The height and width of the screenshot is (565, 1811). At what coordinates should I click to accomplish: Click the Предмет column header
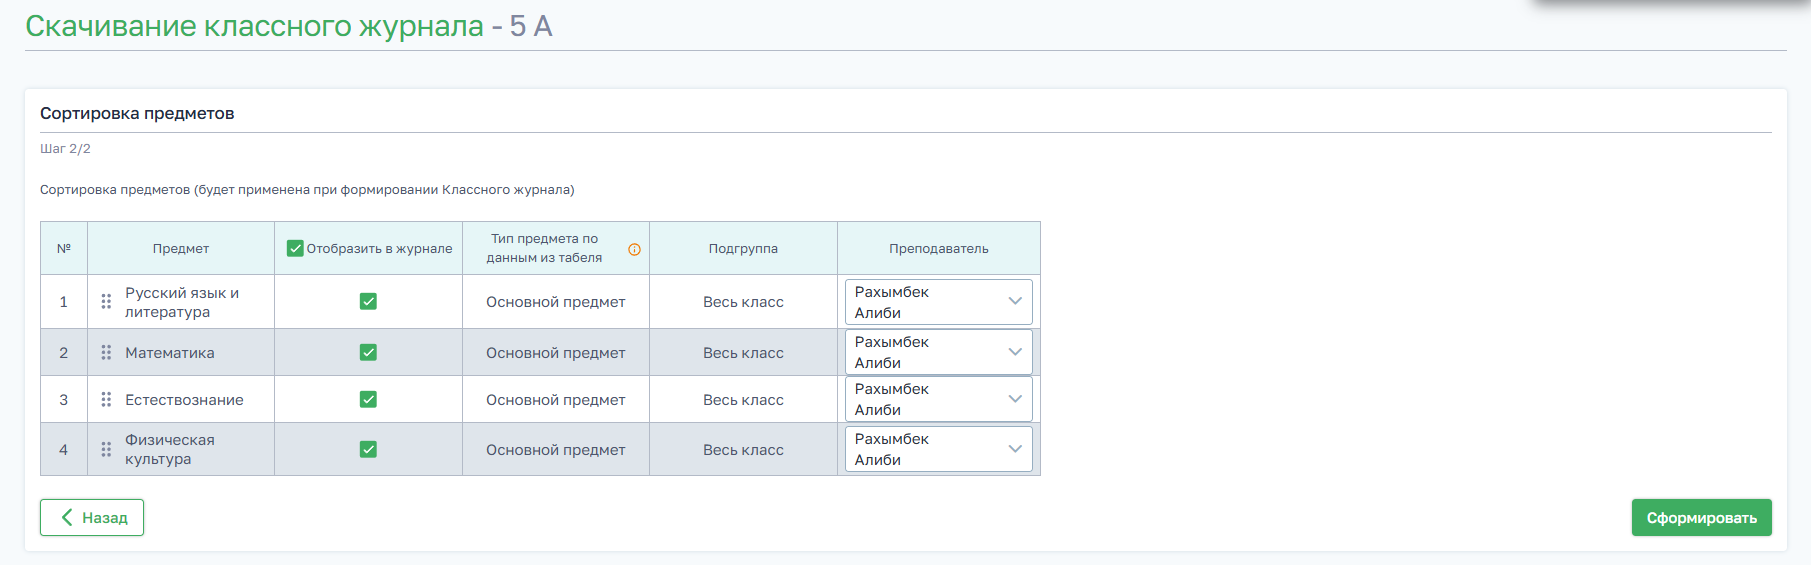[181, 249]
